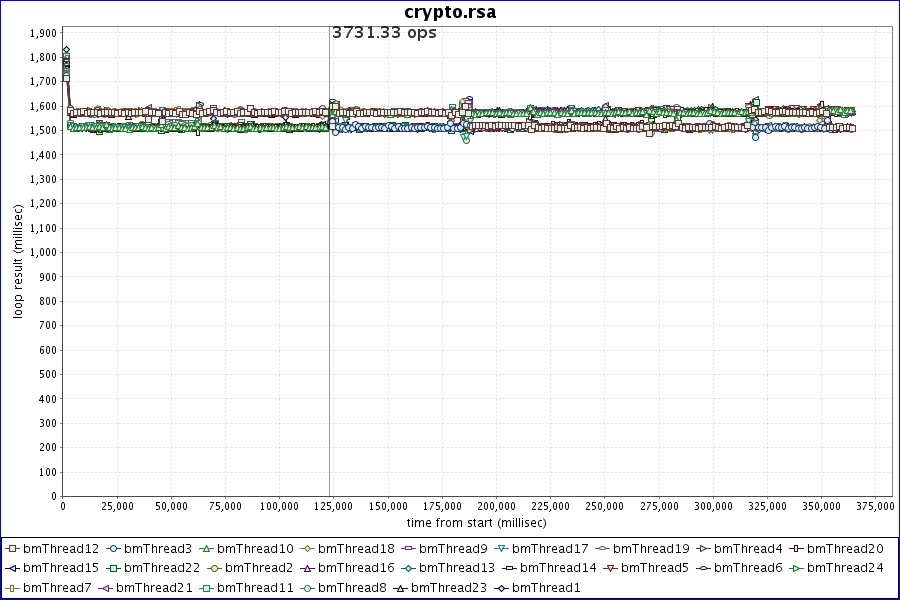The image size is (900, 600).
Task: Click the 3731.33 ops annotation text
Action: [384, 33]
